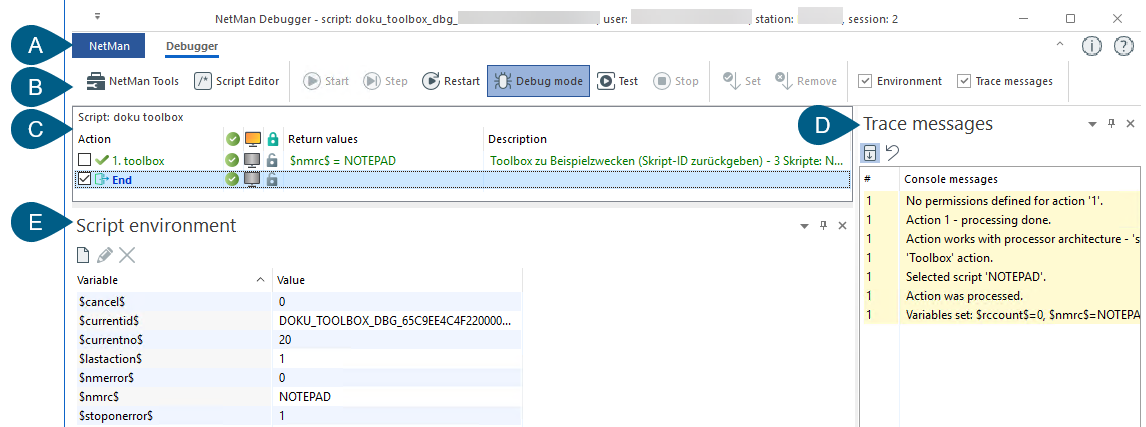Switch to the NetMan tab
Screen dimensions: 1146x427
coord(108,46)
